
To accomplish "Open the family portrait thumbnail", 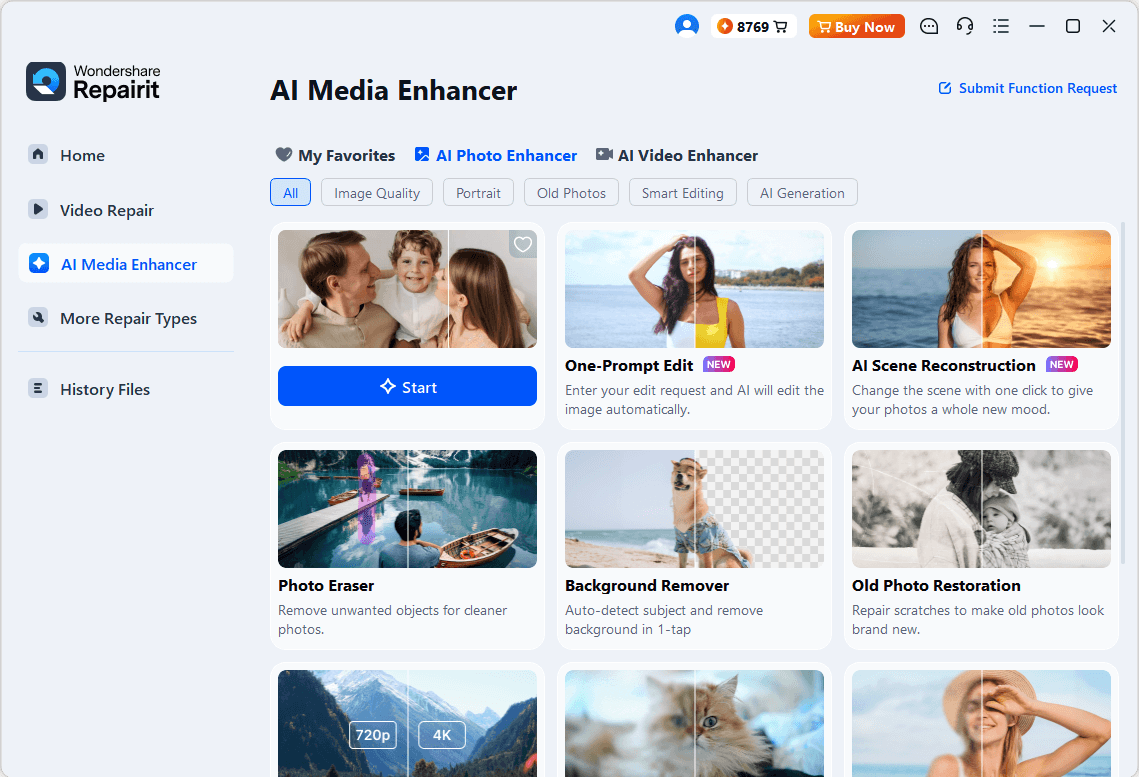I will point(408,289).
